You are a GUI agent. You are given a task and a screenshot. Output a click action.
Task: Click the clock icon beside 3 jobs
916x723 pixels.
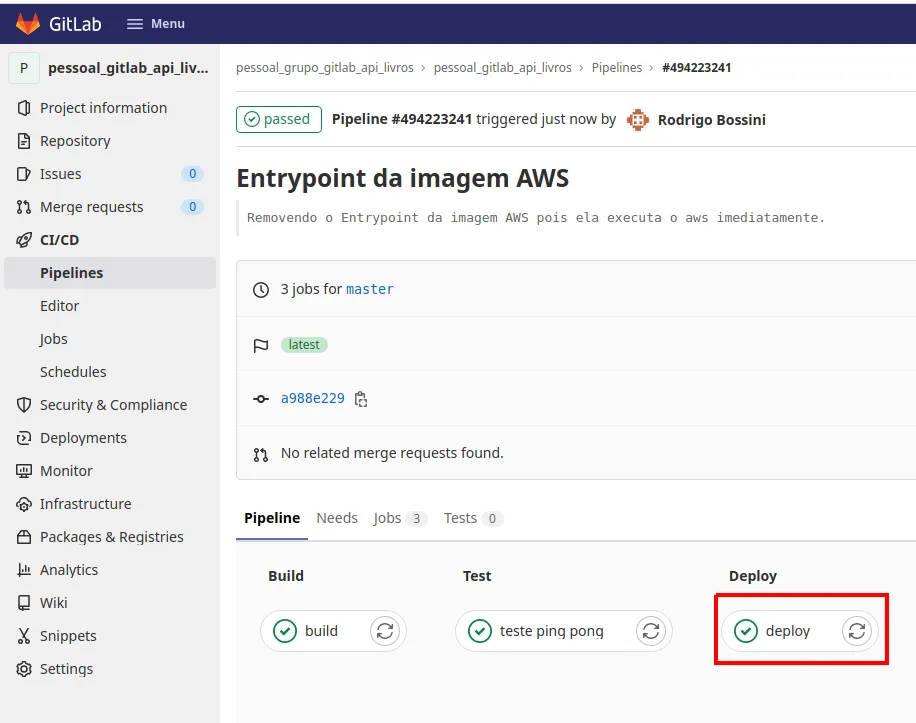tap(261, 290)
